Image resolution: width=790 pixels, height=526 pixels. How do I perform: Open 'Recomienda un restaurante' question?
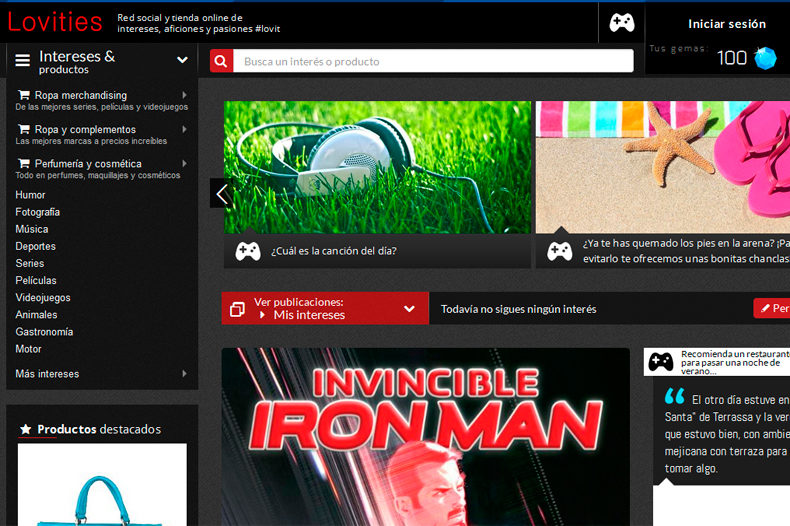coord(735,362)
